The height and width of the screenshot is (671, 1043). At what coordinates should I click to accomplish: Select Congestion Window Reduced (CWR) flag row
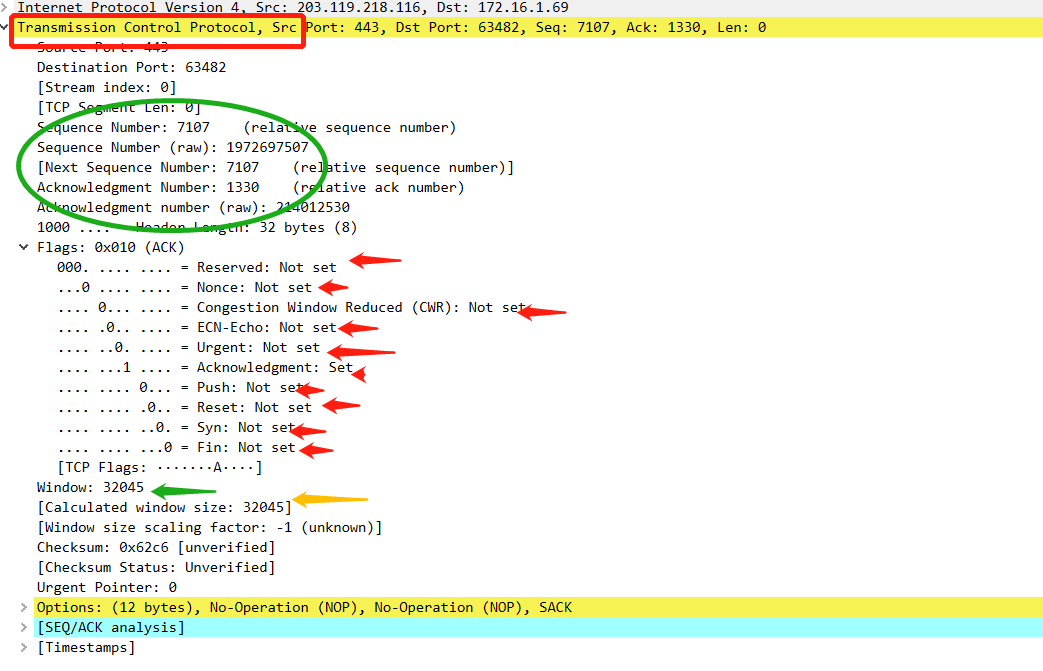click(291, 307)
